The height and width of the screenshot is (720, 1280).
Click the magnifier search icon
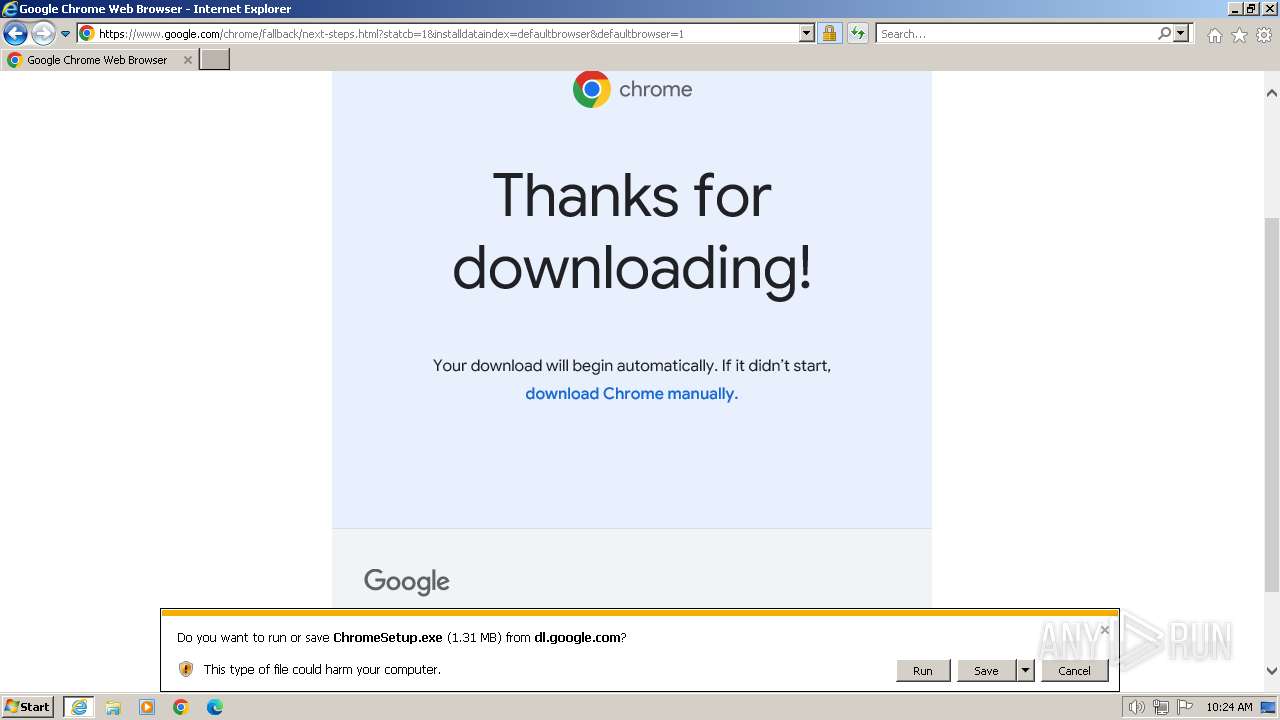1164,33
